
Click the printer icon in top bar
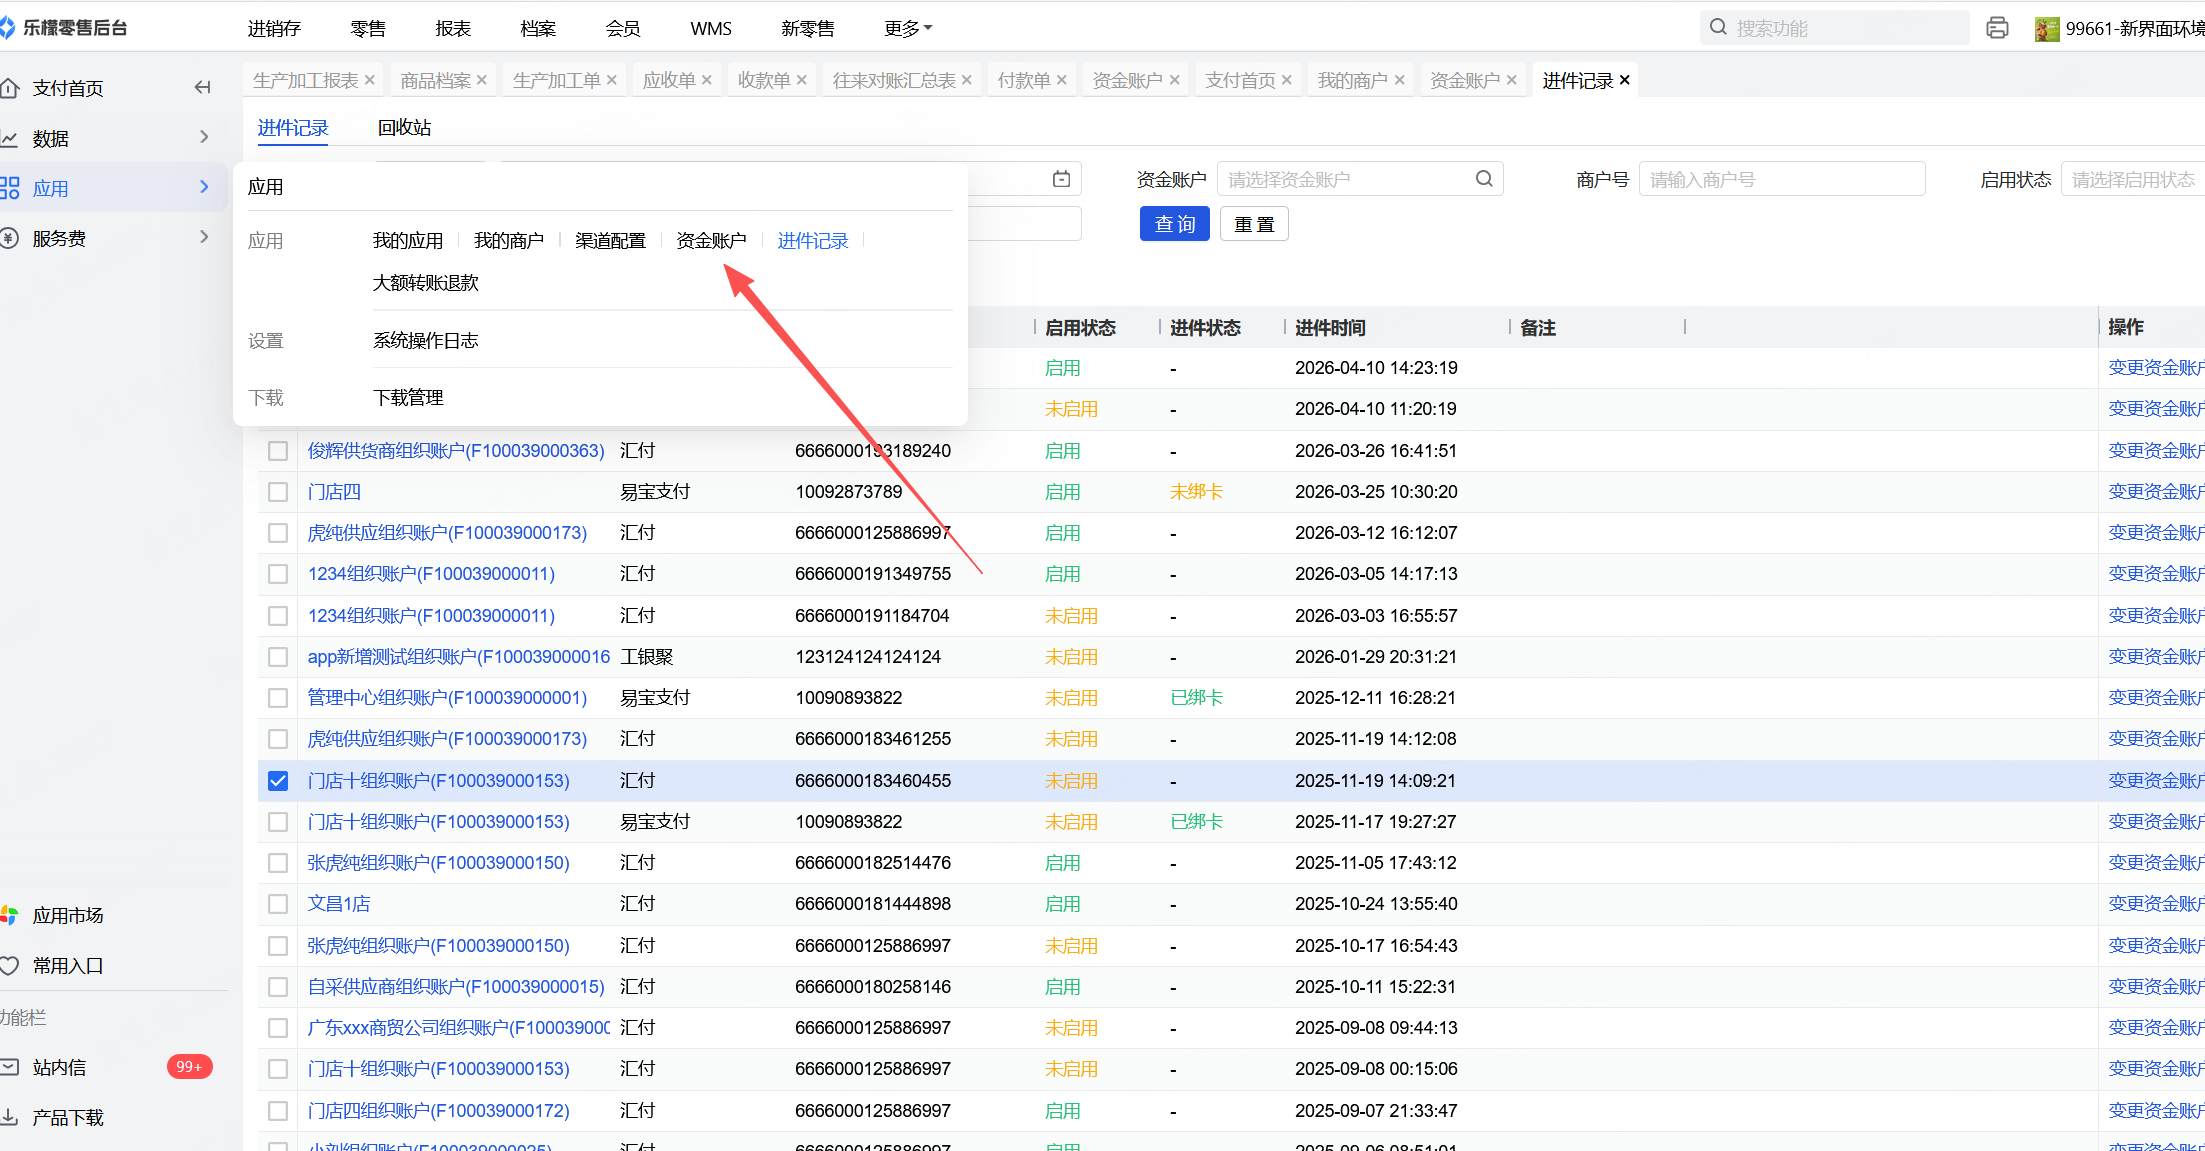click(1997, 28)
